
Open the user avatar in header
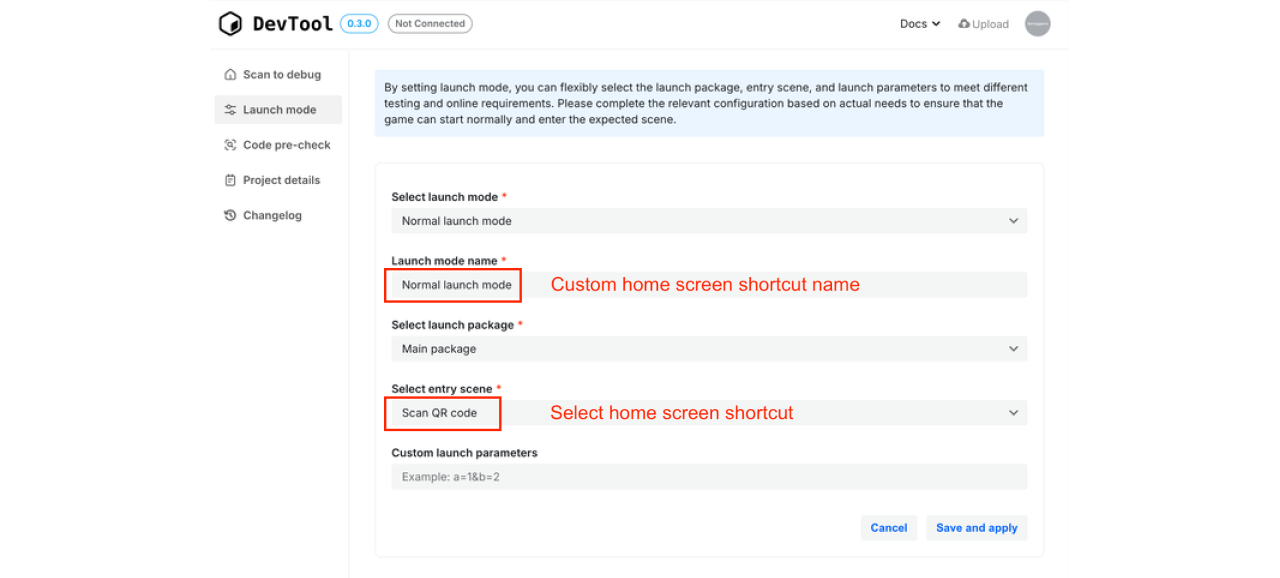[x=1037, y=24]
